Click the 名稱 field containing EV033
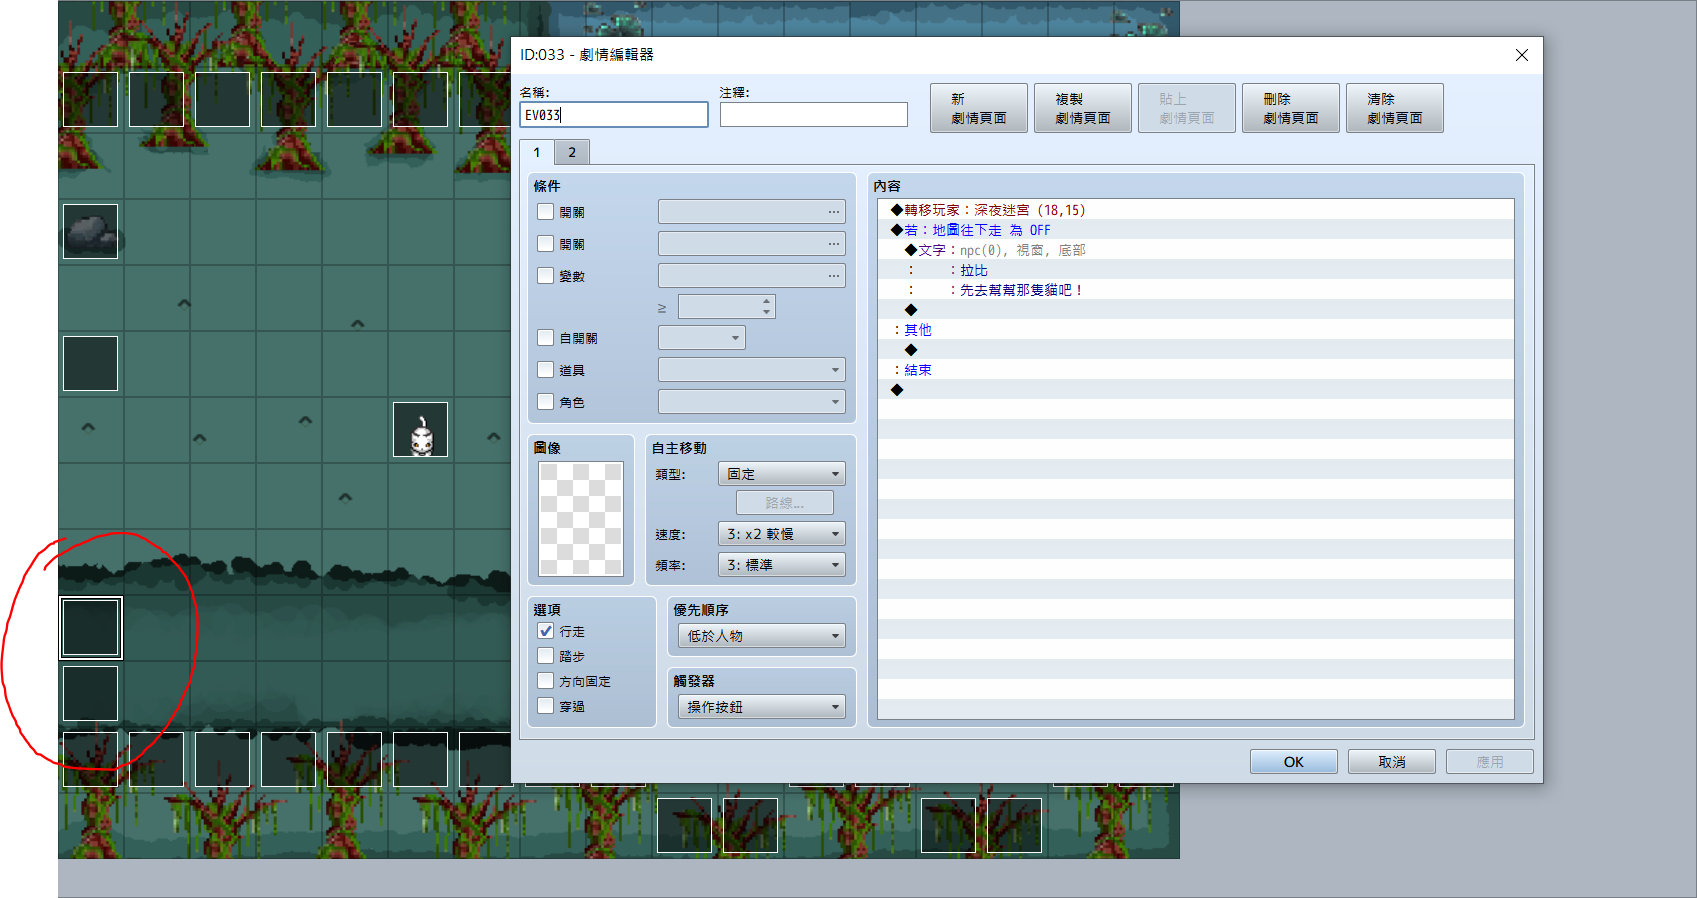 [x=614, y=115]
